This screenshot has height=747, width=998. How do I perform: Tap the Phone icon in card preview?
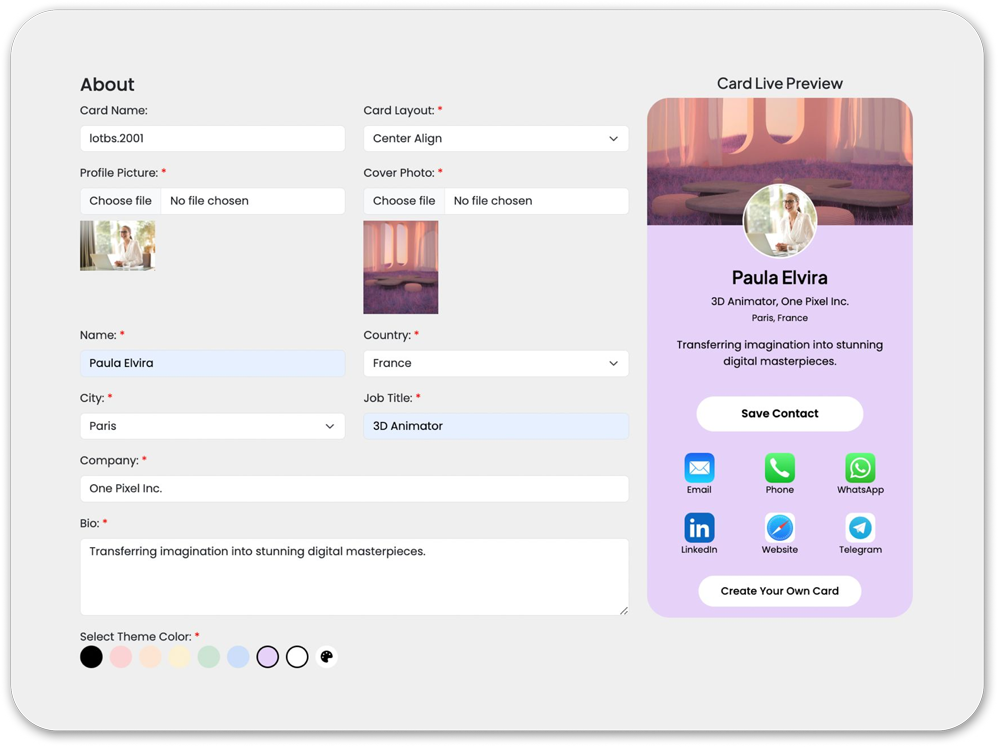[x=780, y=468]
